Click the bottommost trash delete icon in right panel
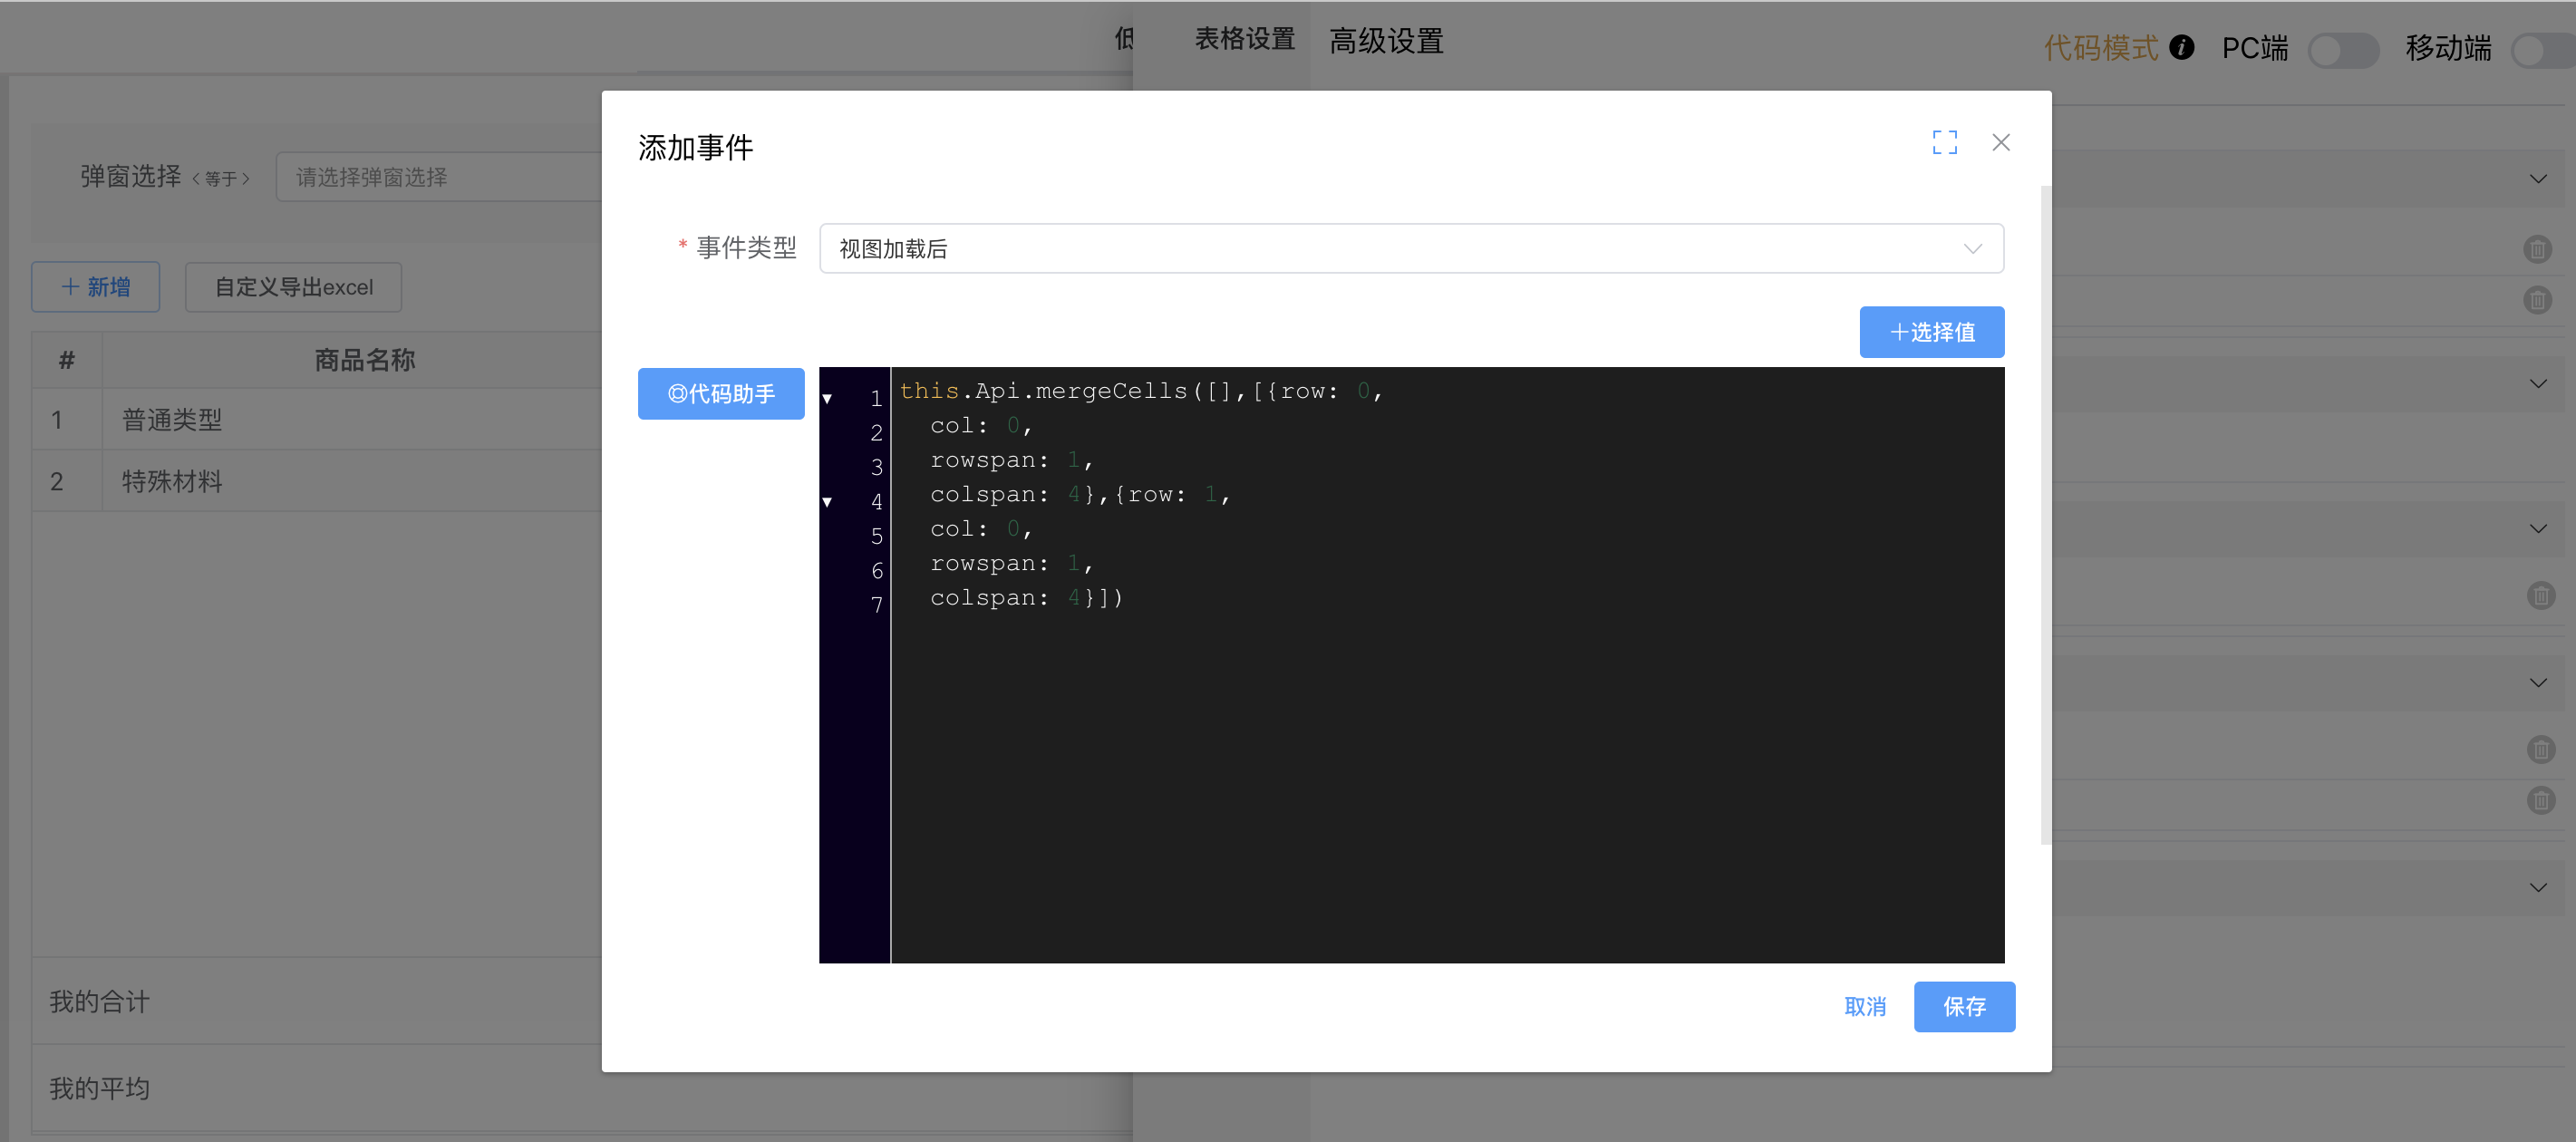 click(2540, 800)
